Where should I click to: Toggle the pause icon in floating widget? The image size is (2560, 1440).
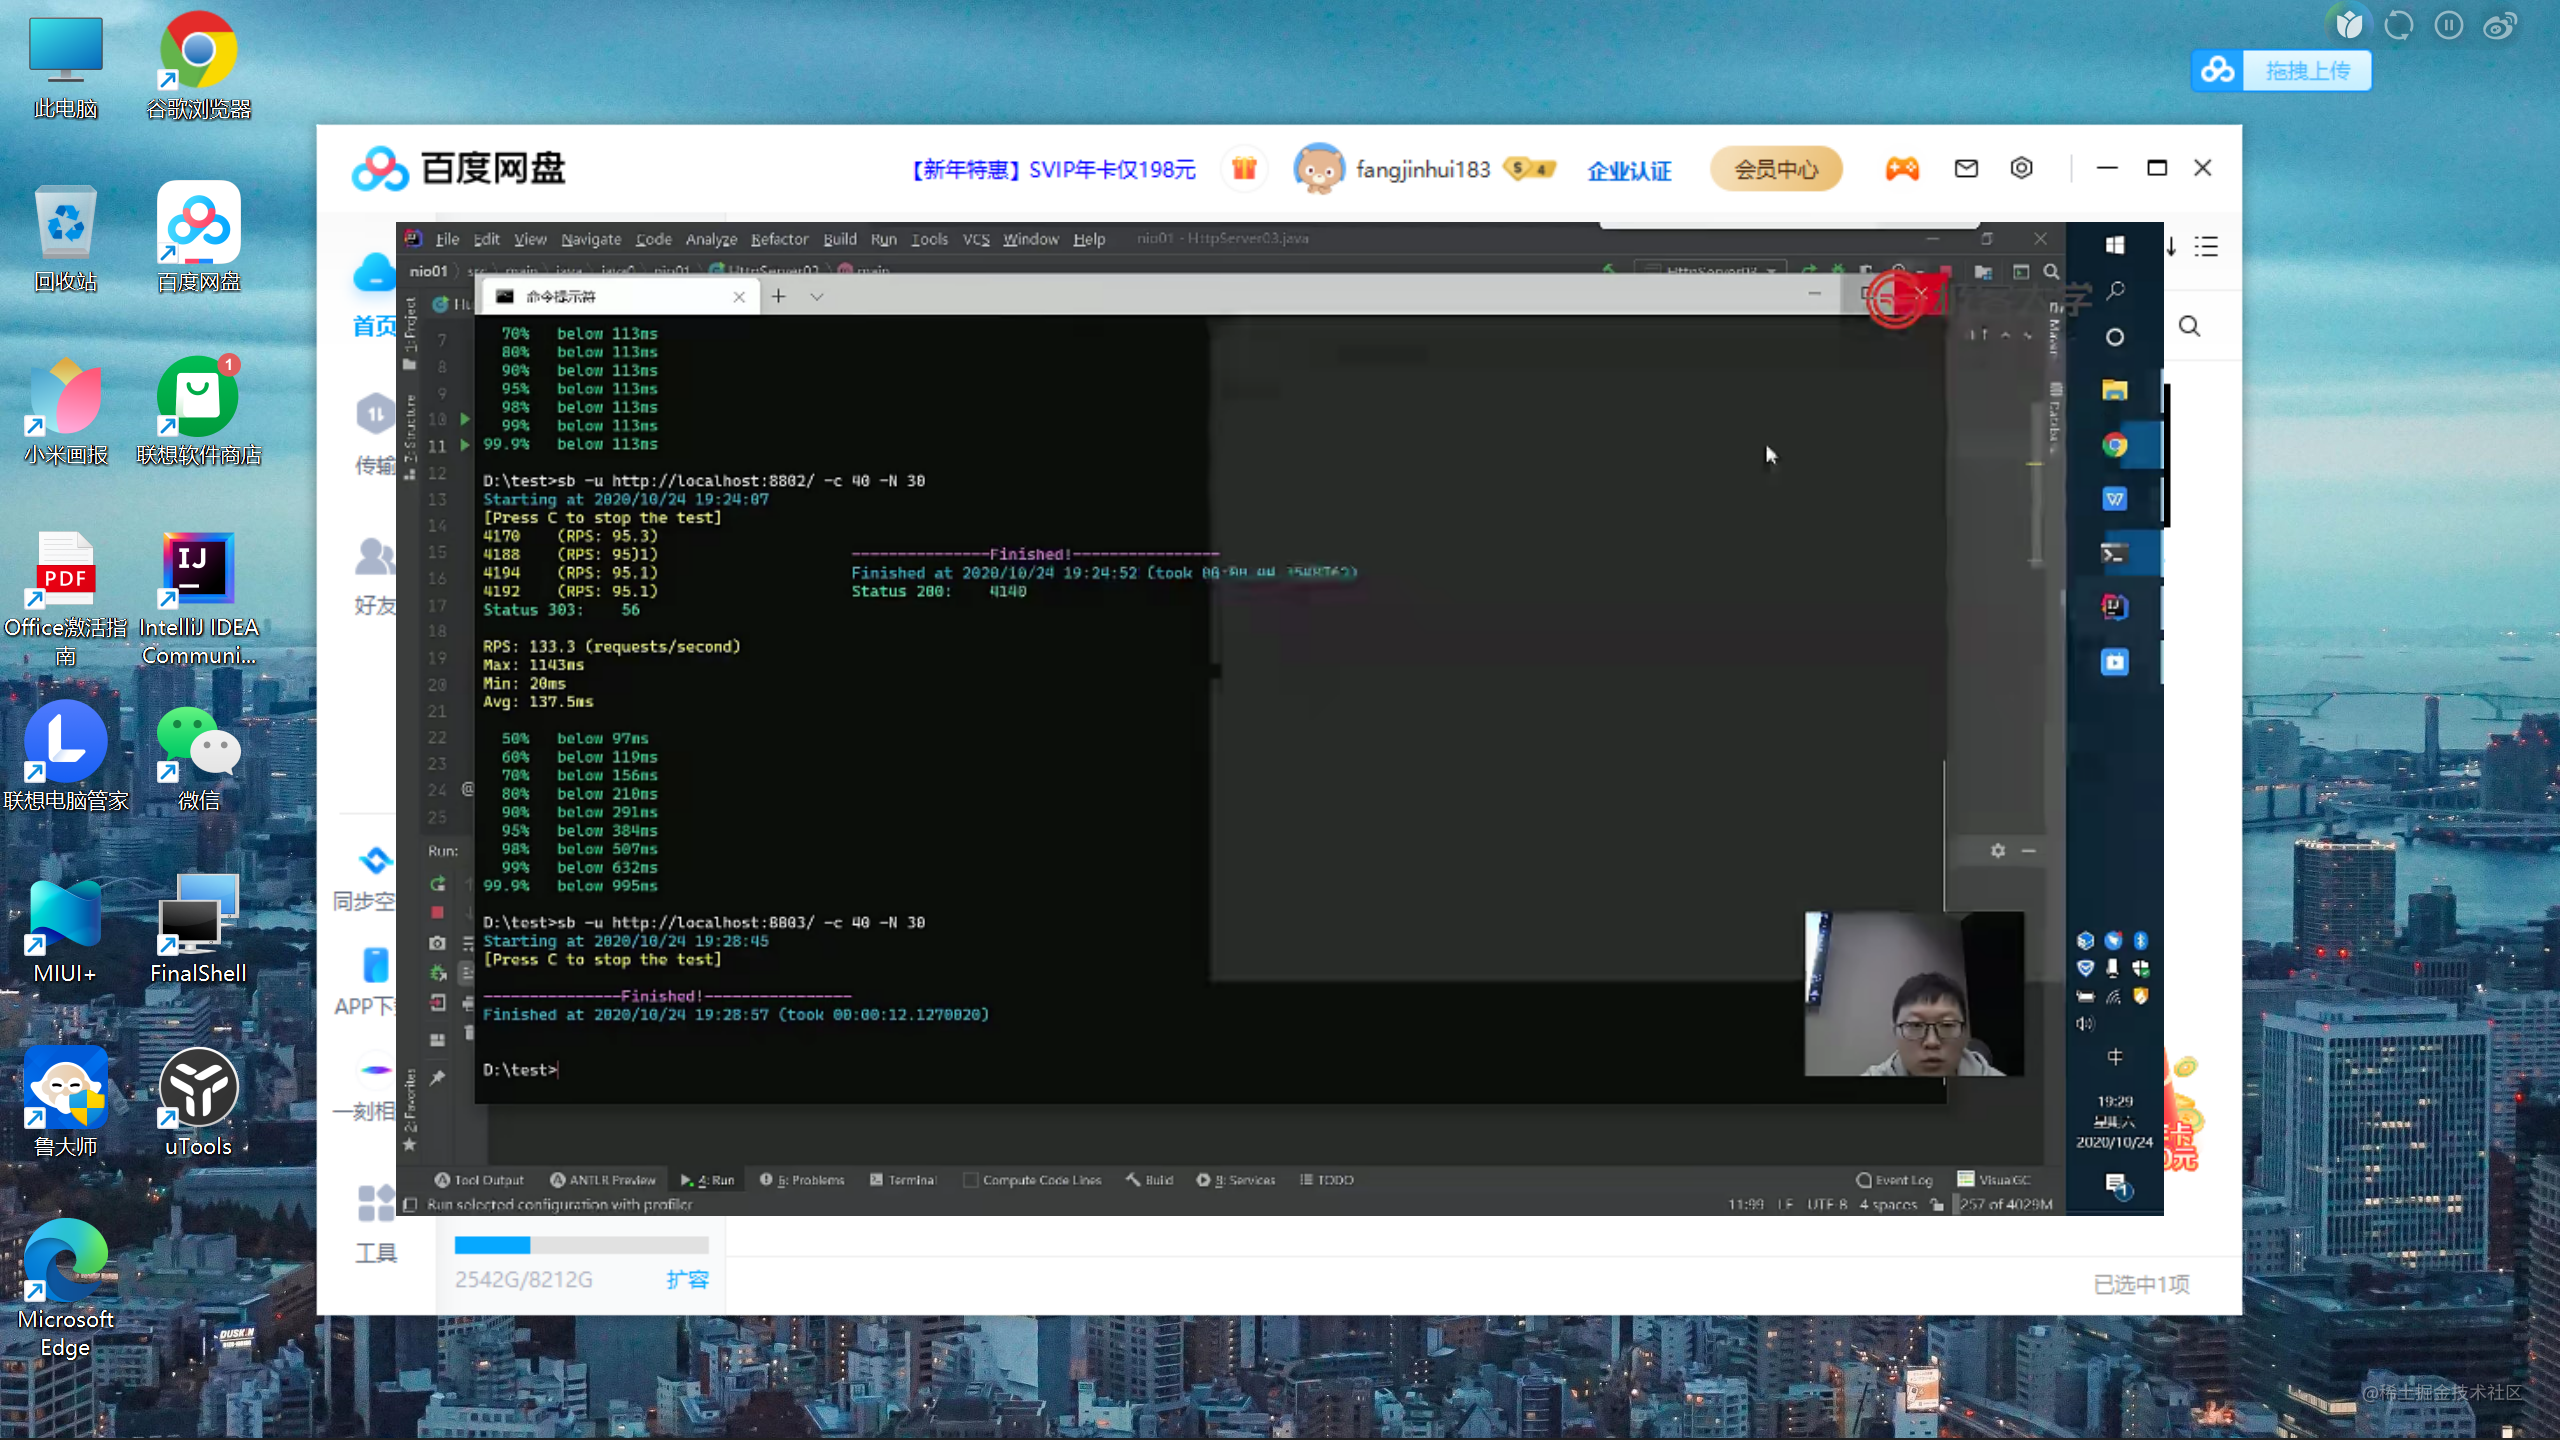2448,26
